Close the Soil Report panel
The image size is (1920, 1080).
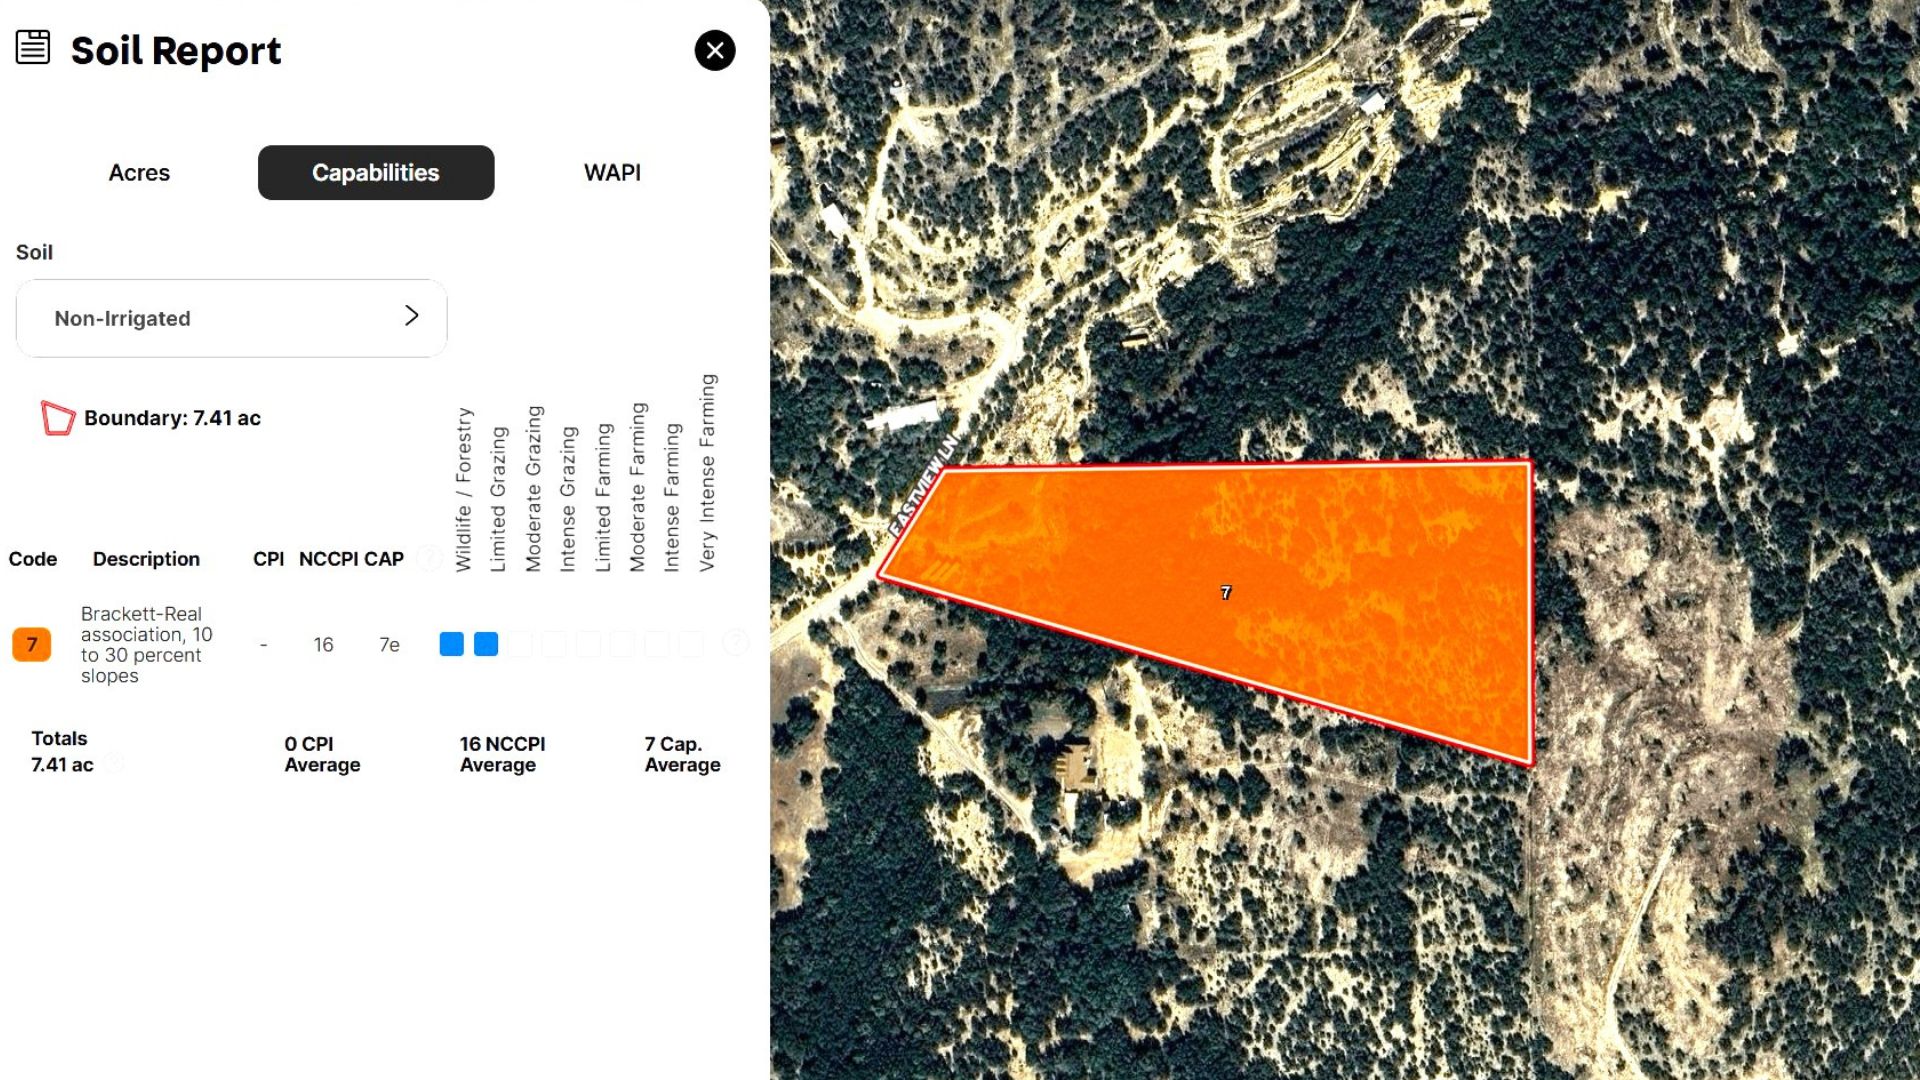tap(715, 50)
